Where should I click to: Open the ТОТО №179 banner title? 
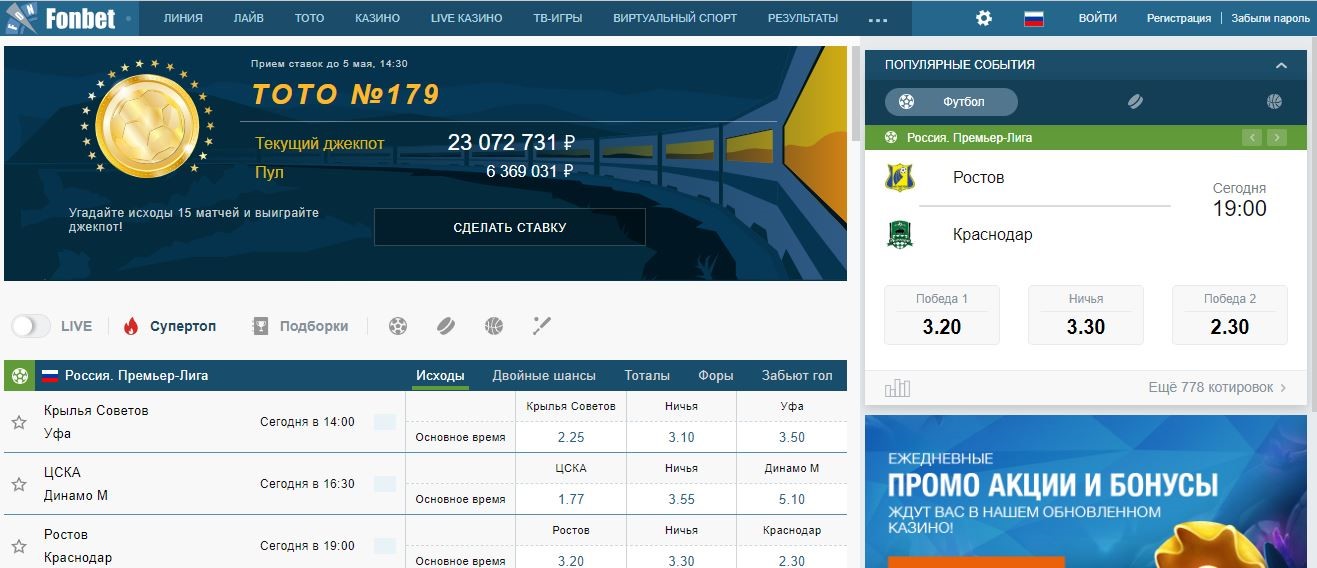345,94
